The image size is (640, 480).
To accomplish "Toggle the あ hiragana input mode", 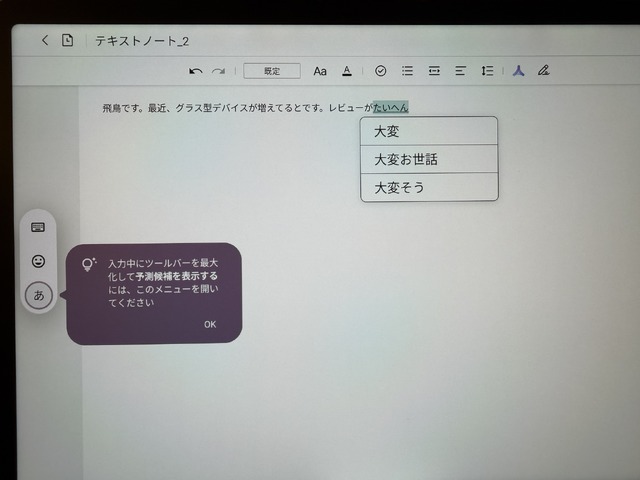I will pyautogui.click(x=39, y=295).
